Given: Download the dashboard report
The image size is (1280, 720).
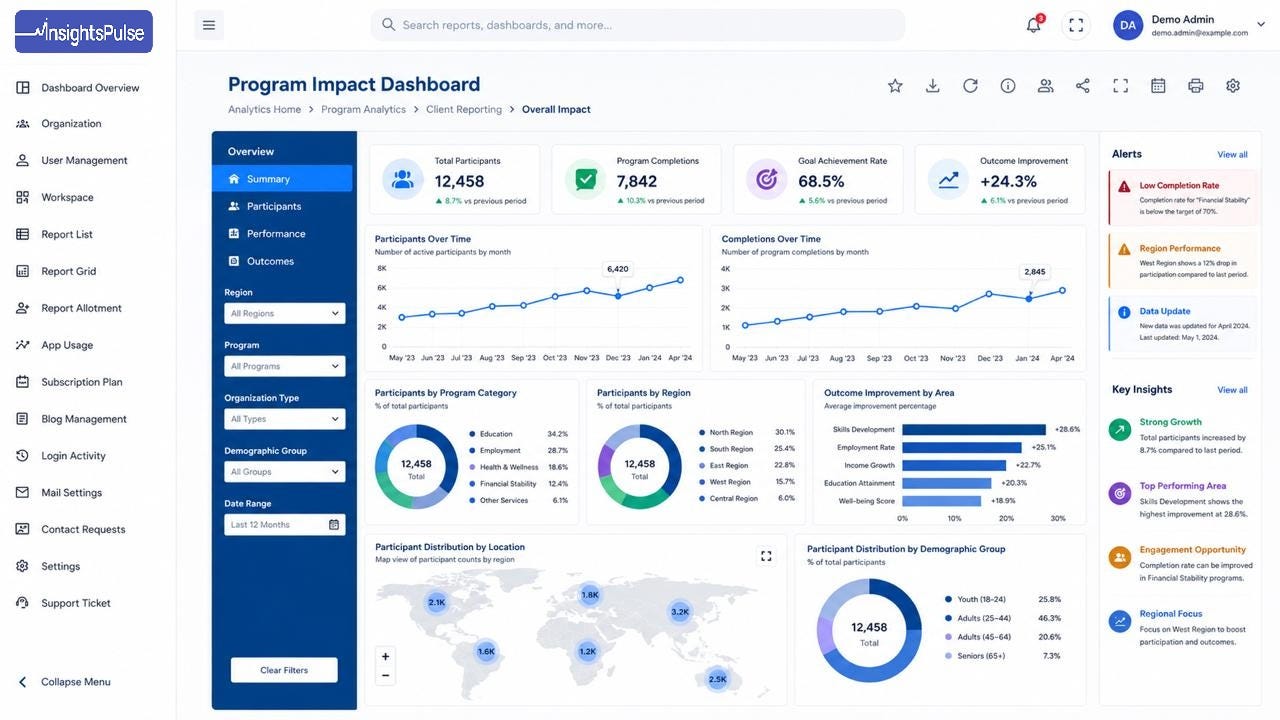Looking at the screenshot, I should click(x=932, y=86).
